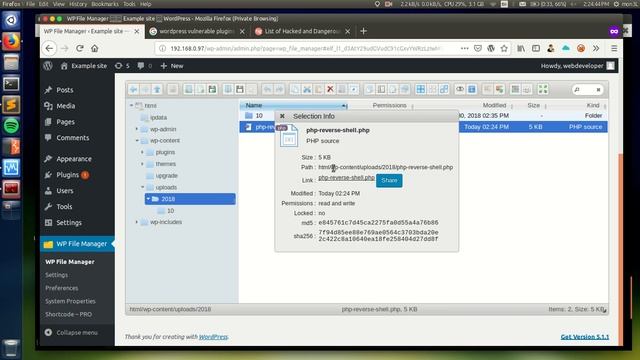Invert file selection via toolbar icon

pyautogui.click(x=444, y=89)
